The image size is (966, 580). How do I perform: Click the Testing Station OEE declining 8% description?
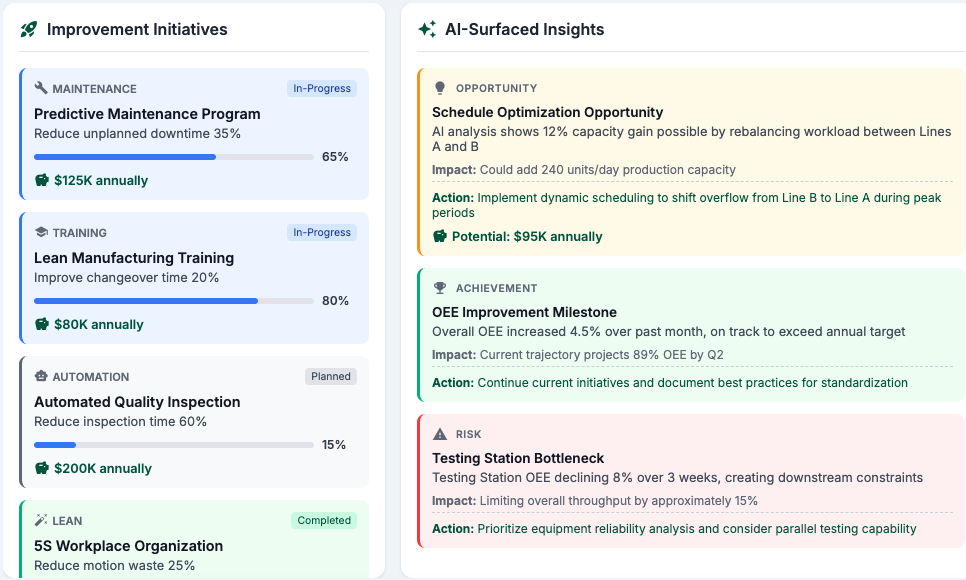tap(677, 478)
